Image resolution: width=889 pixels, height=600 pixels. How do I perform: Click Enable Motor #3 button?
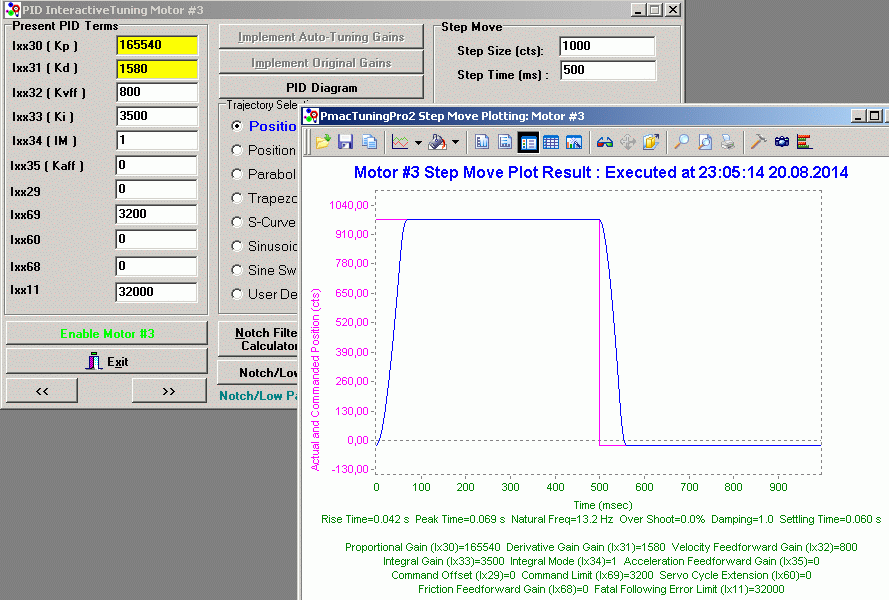click(107, 333)
